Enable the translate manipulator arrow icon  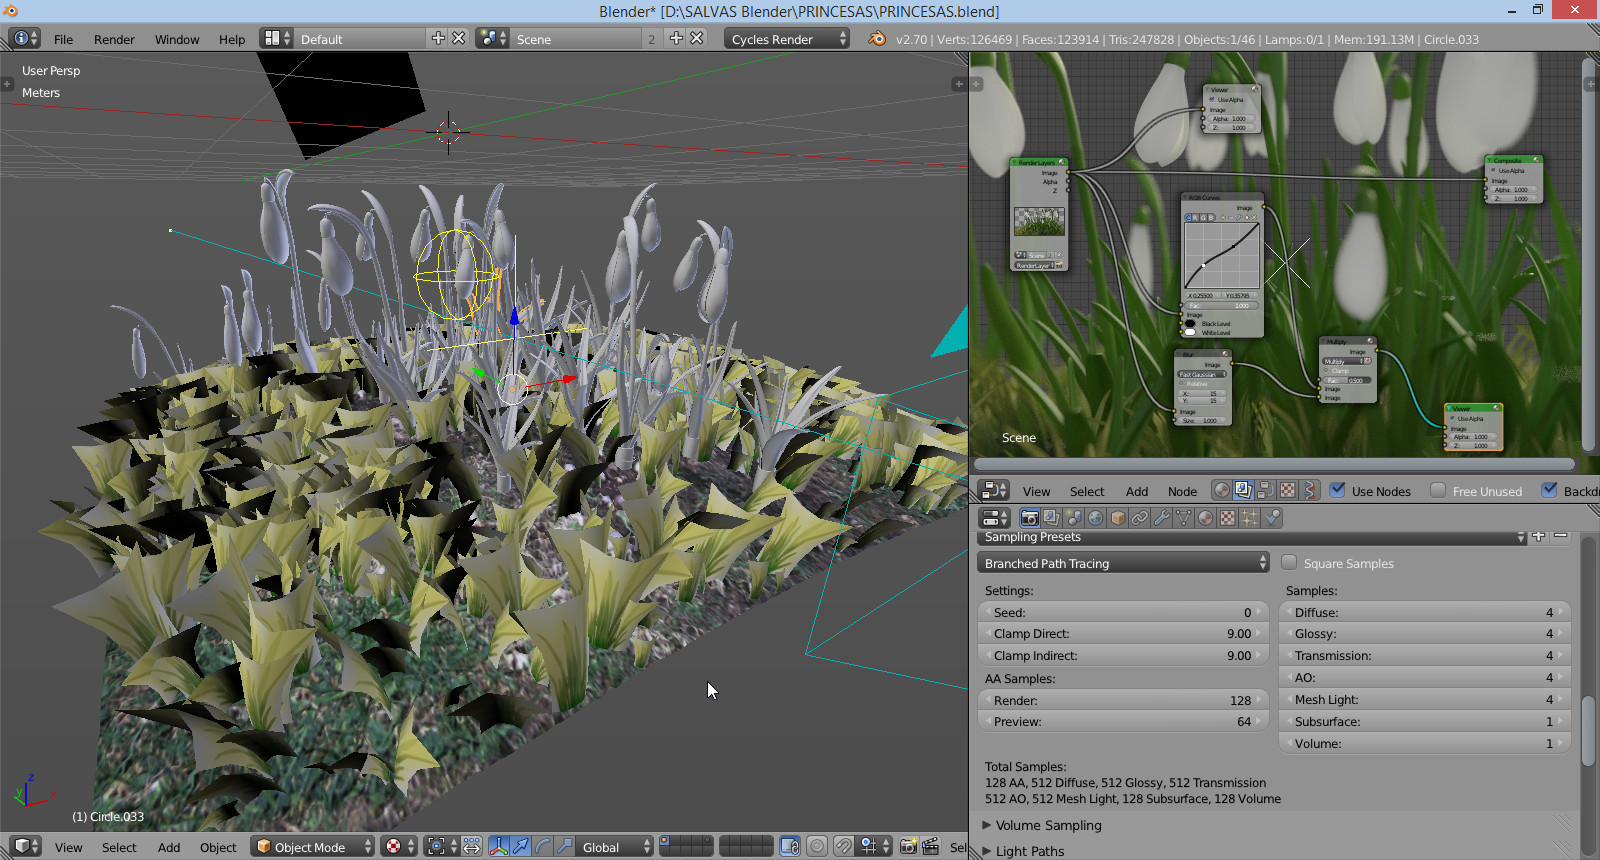[x=521, y=847]
